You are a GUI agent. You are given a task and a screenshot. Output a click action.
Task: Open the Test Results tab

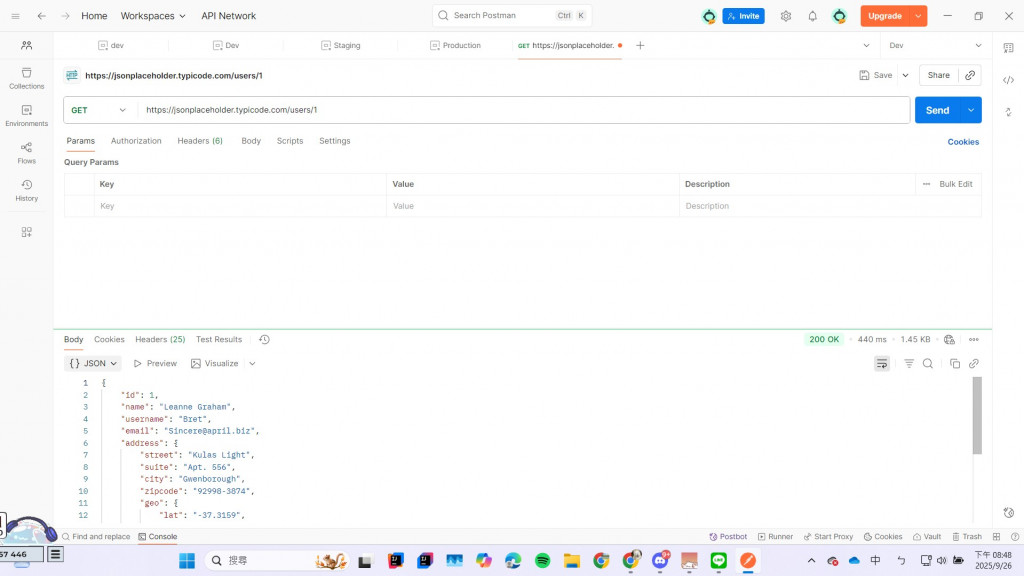pos(219,340)
